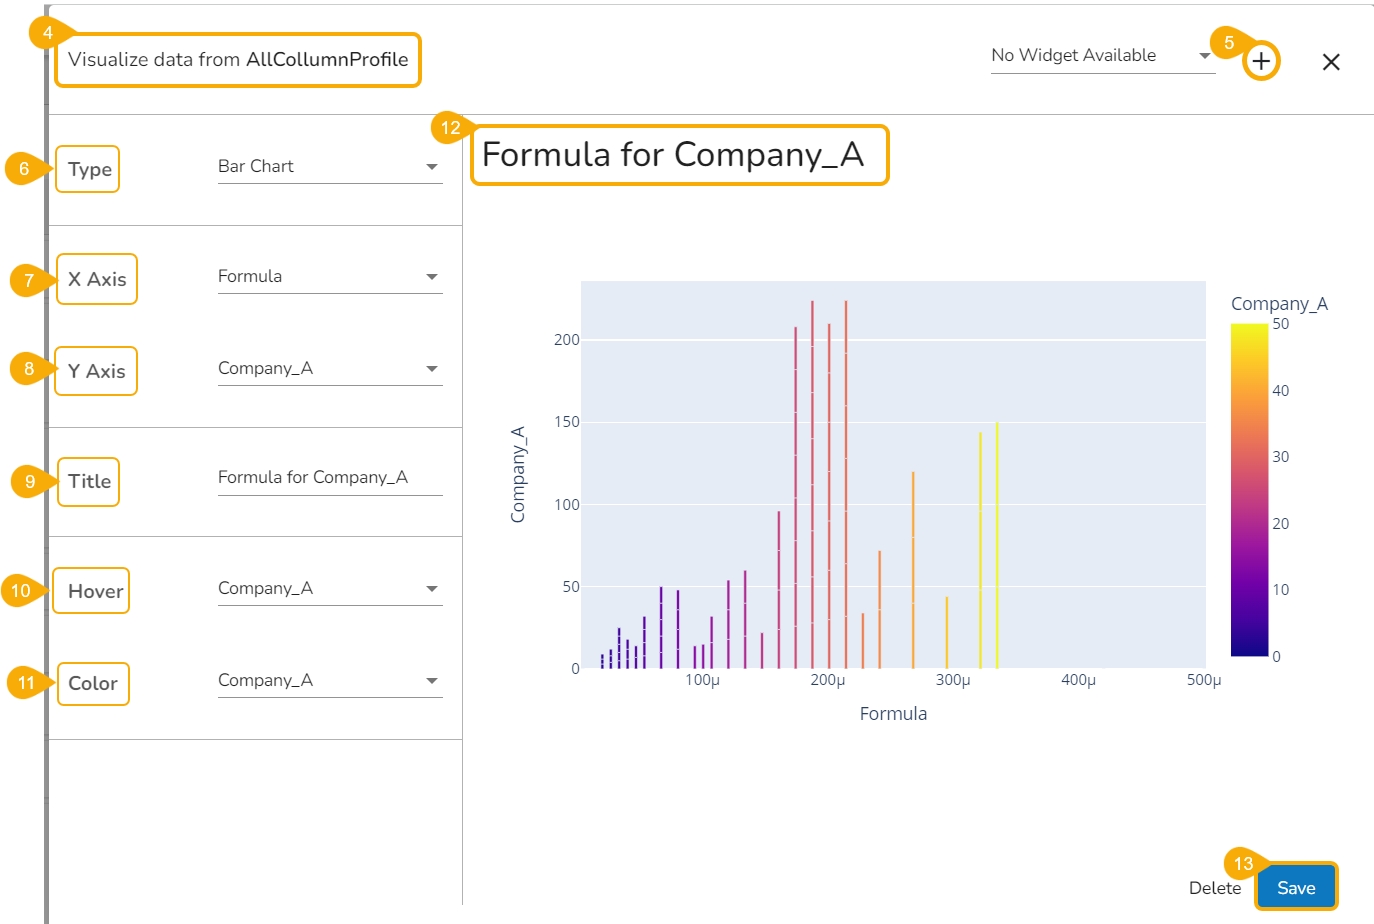Click the chart heading Formula for Company_A
Viewport: 1374px width, 924px height.
[672, 155]
